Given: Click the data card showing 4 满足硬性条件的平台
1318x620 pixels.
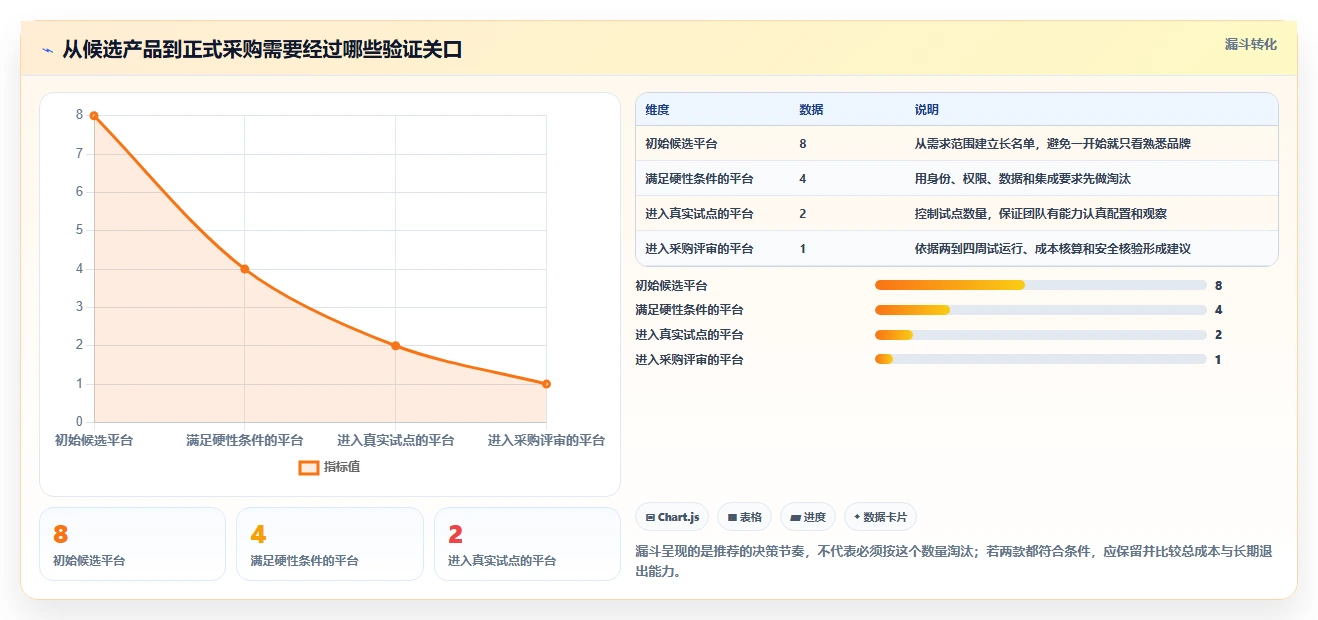Looking at the screenshot, I should 330,544.
